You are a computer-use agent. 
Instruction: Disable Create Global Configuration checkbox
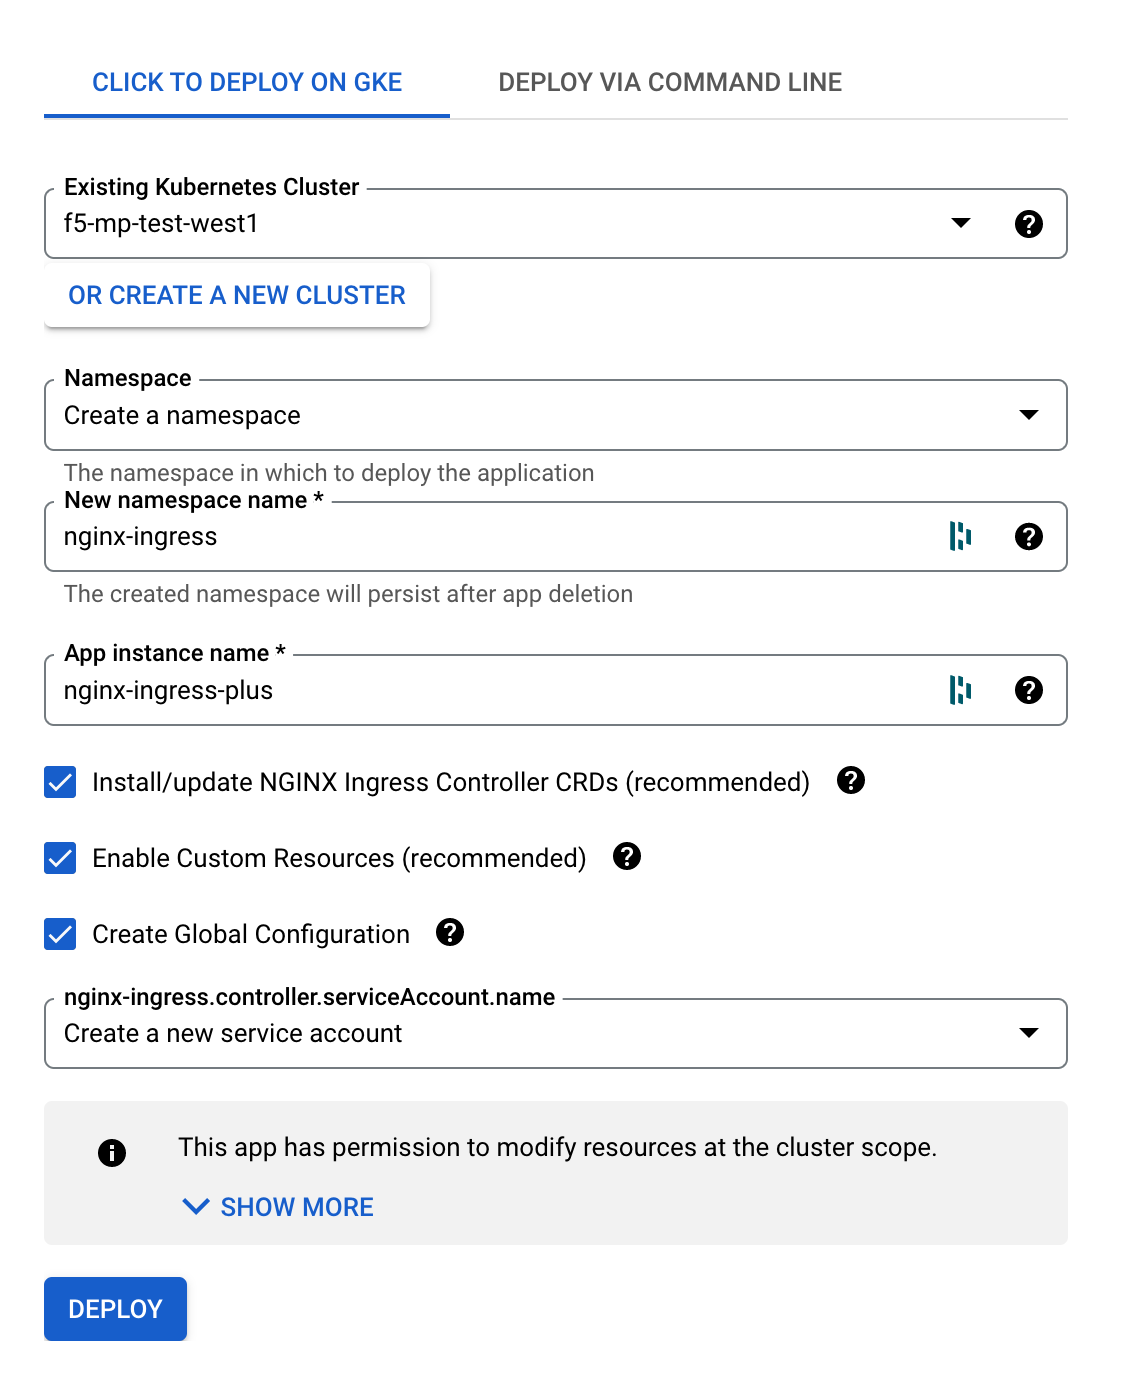tap(60, 934)
